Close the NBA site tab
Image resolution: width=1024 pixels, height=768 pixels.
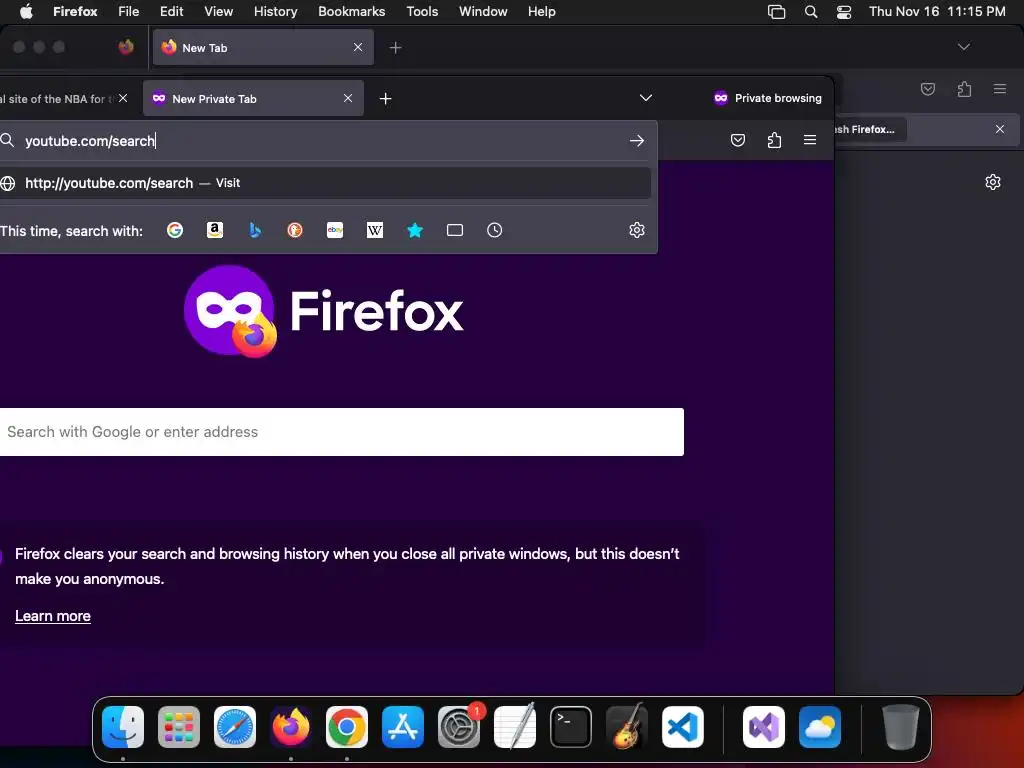123,99
